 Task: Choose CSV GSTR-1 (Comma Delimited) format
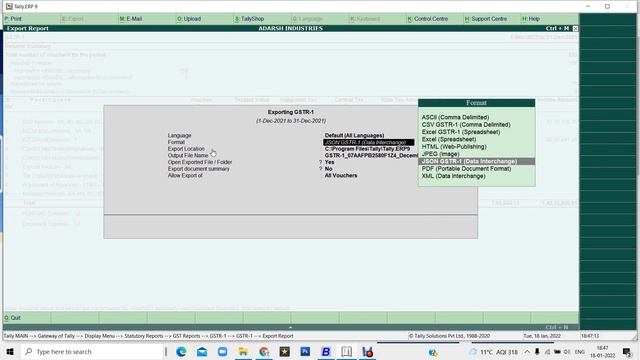click(466, 125)
